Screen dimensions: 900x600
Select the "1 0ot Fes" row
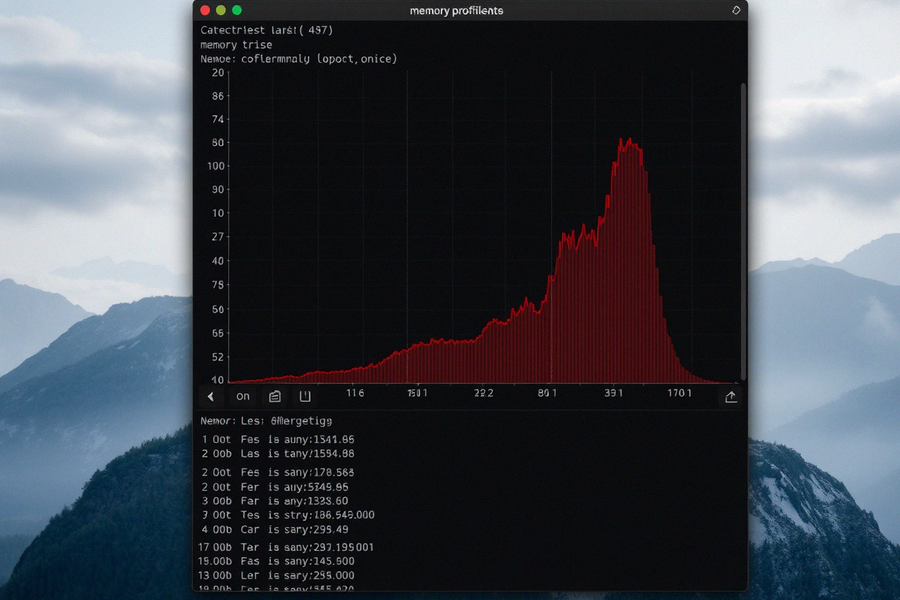(x=278, y=439)
